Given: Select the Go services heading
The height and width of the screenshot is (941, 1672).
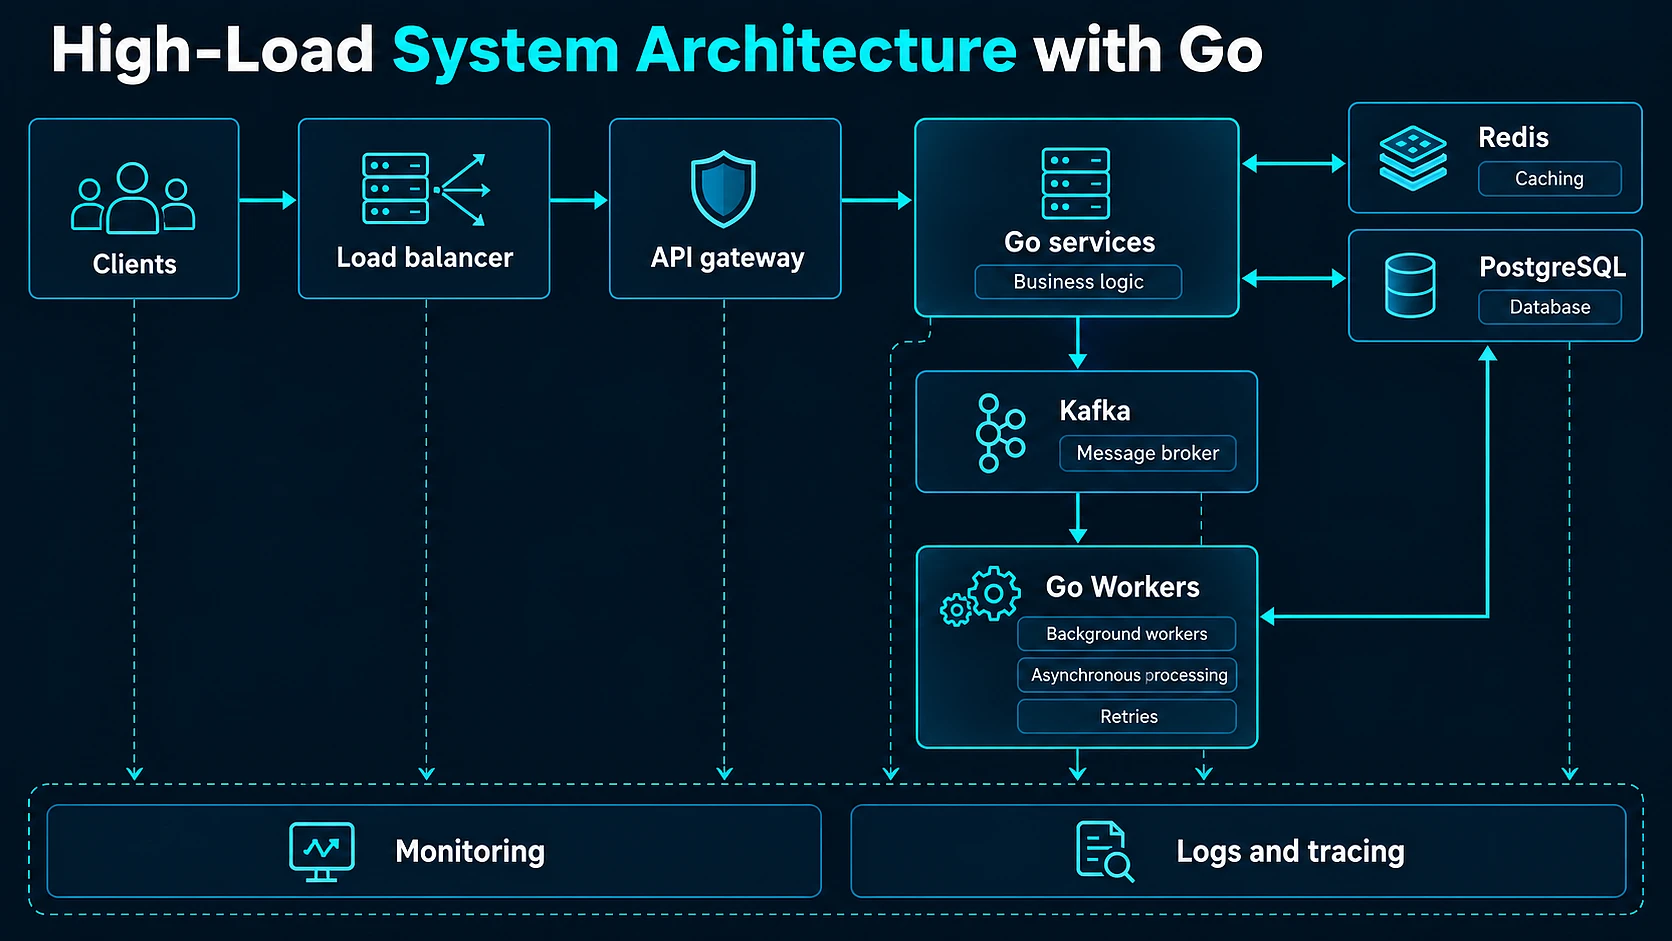Looking at the screenshot, I should [x=1079, y=242].
